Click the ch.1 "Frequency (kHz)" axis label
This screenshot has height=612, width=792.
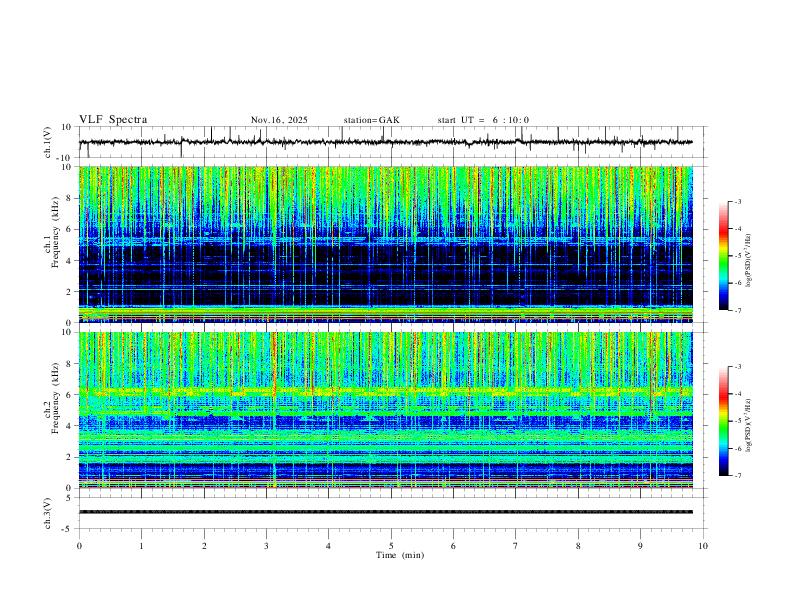tap(56, 232)
